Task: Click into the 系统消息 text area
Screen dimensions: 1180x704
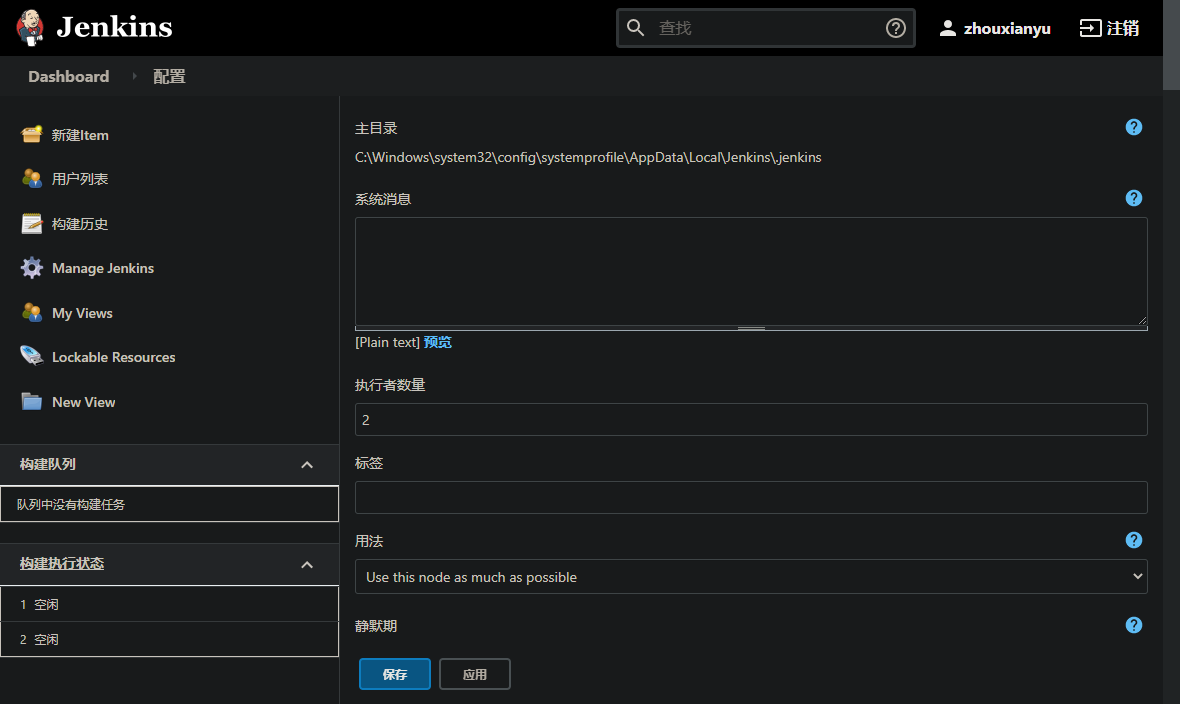Action: 751,272
